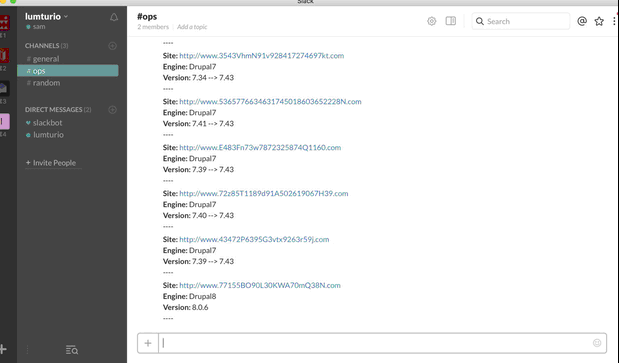Open the notifications bell in sidebar
The width and height of the screenshot is (619, 363).
pyautogui.click(x=114, y=17)
